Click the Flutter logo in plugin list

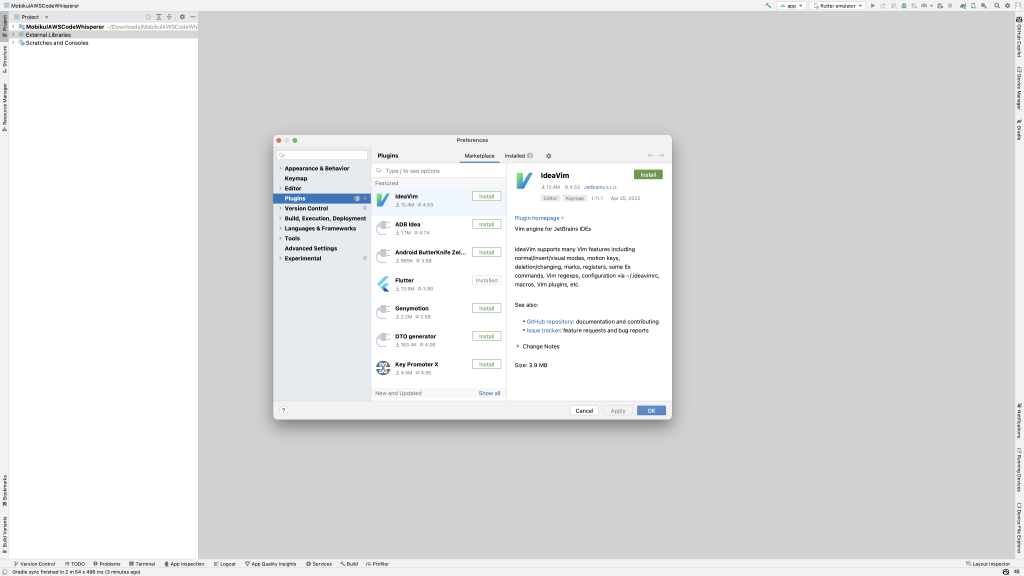click(383, 284)
